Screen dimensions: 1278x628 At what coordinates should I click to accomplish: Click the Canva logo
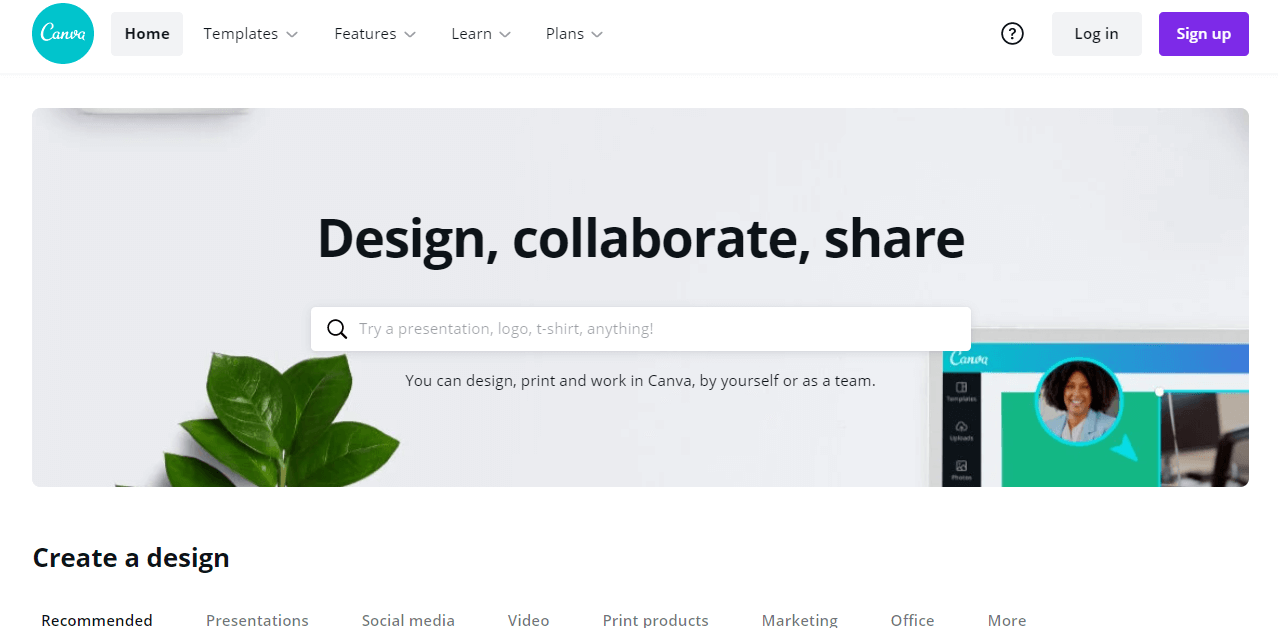(63, 34)
